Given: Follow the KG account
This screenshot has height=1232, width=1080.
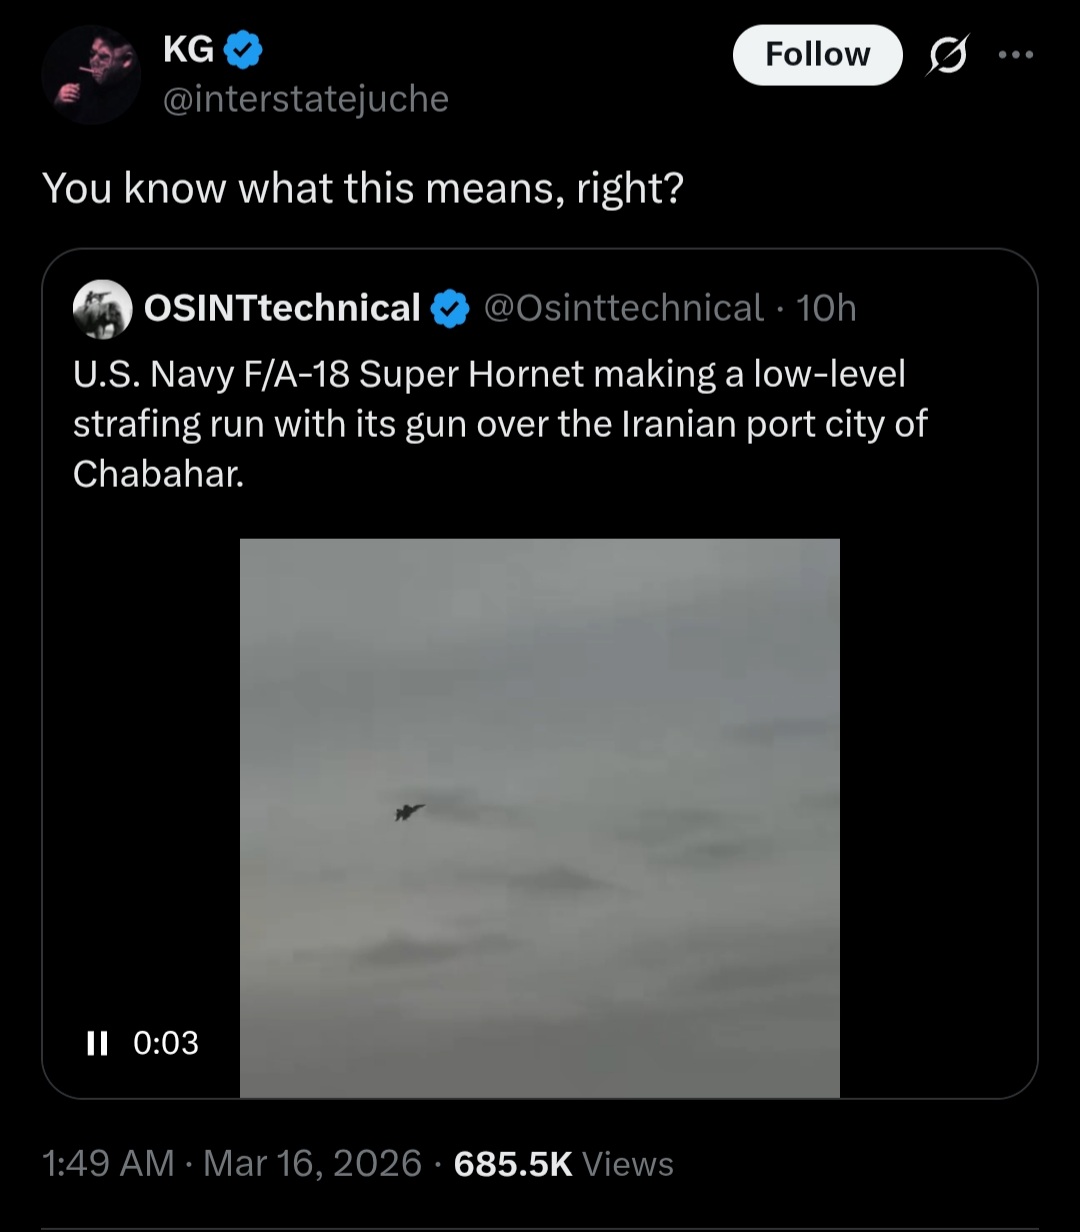Looking at the screenshot, I should click(817, 54).
